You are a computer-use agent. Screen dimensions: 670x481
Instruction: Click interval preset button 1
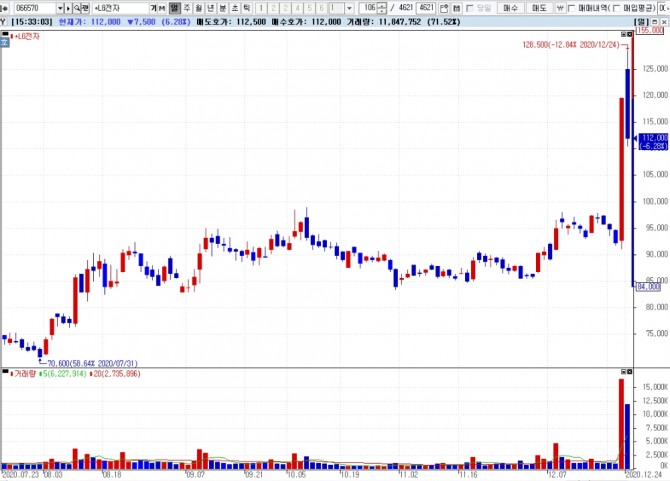[261, 8]
